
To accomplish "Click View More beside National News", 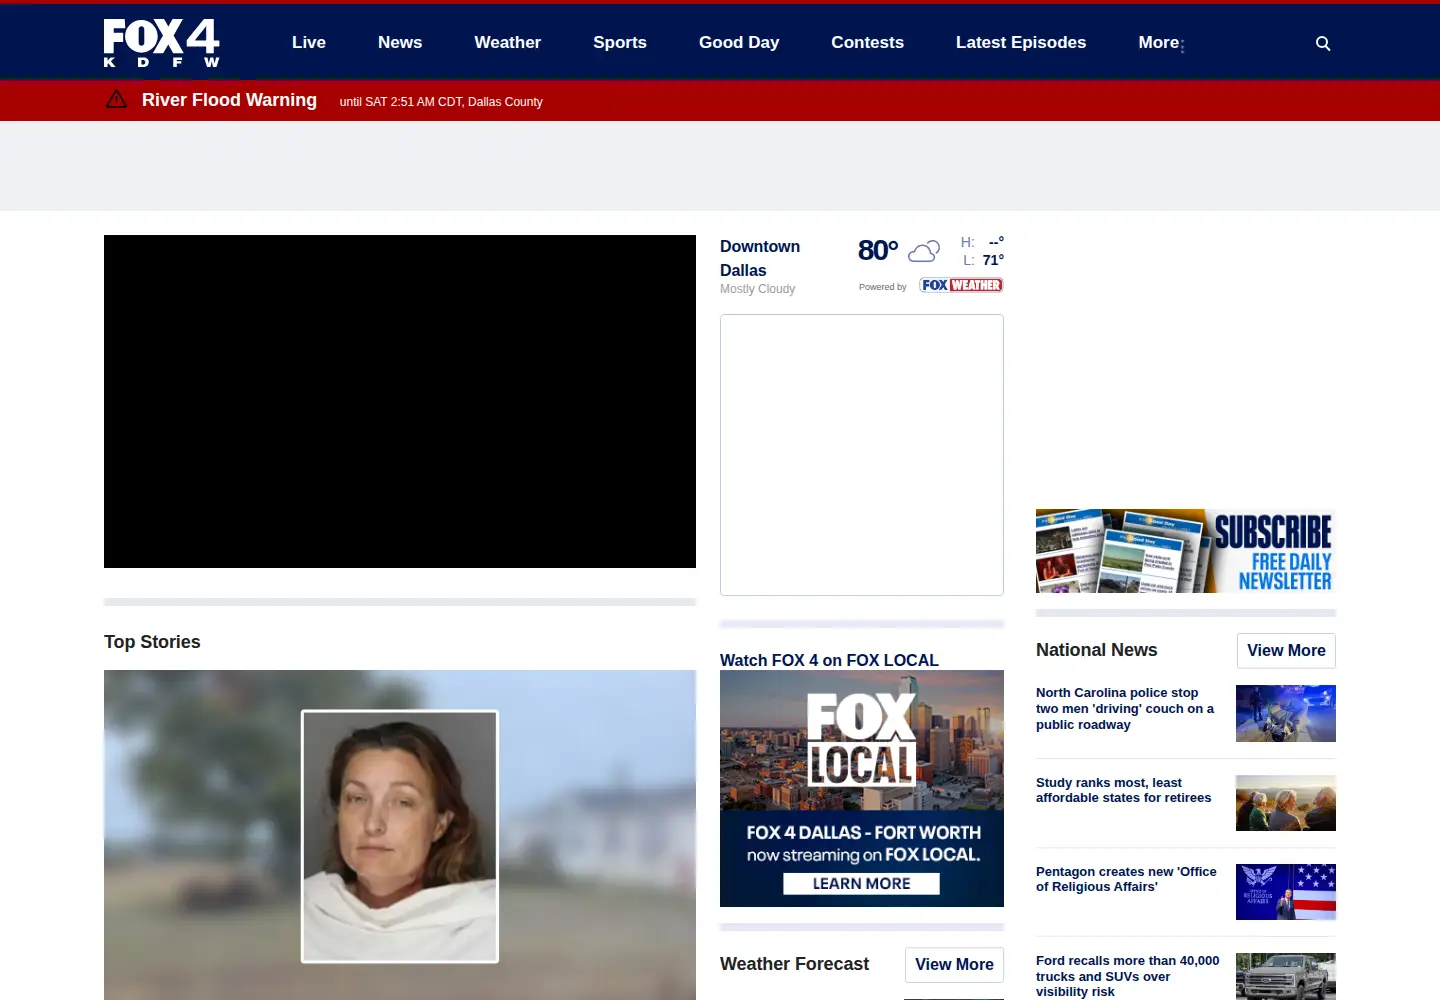I will [x=1286, y=651].
